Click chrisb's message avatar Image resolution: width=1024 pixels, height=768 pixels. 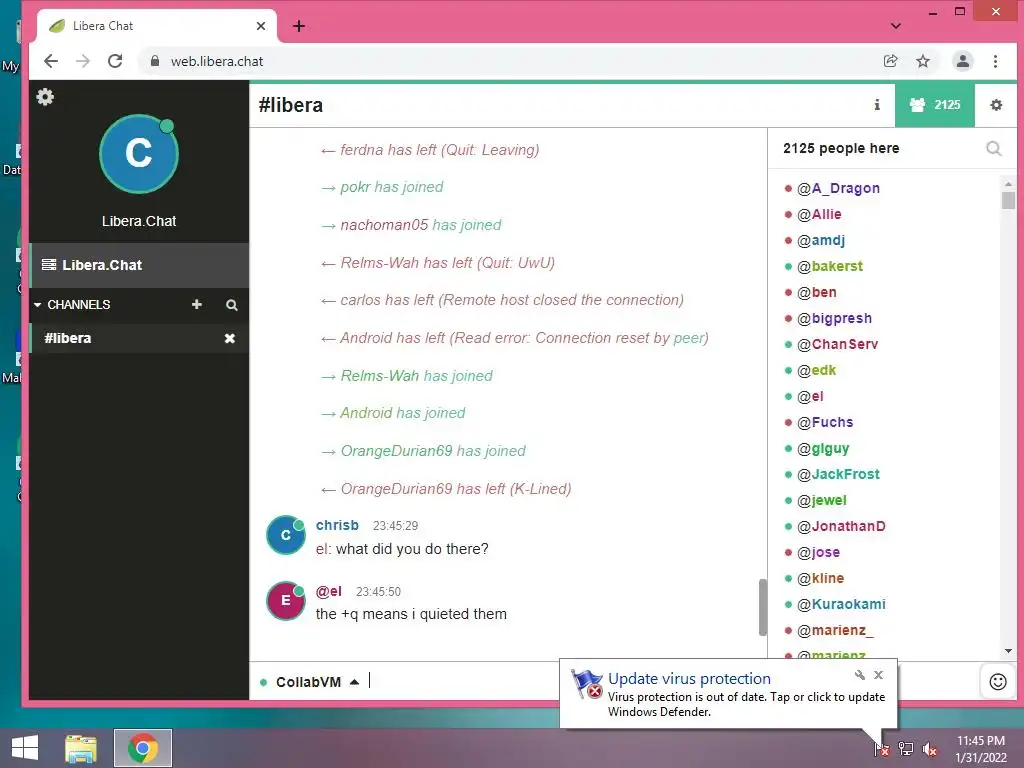(285, 535)
